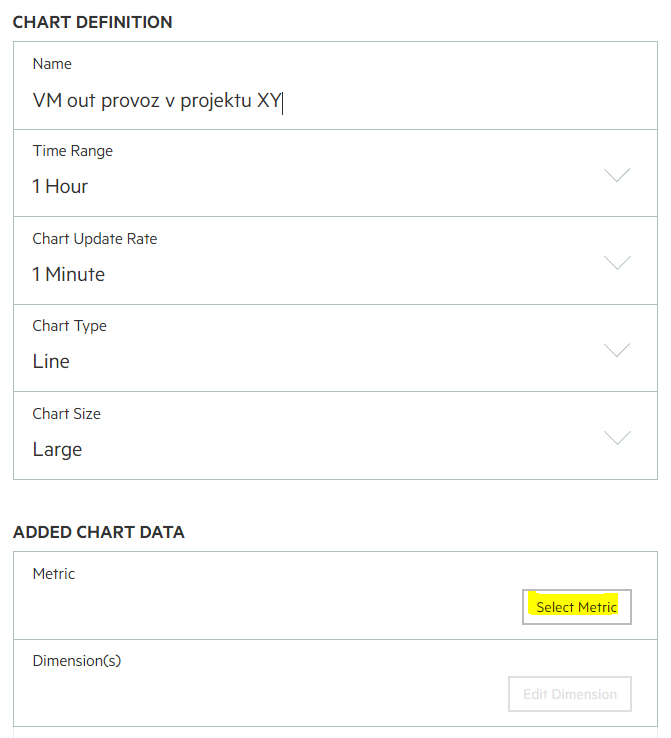Screen dimensions: 671x738
Task: Click the Name input field text
Action: (157, 101)
